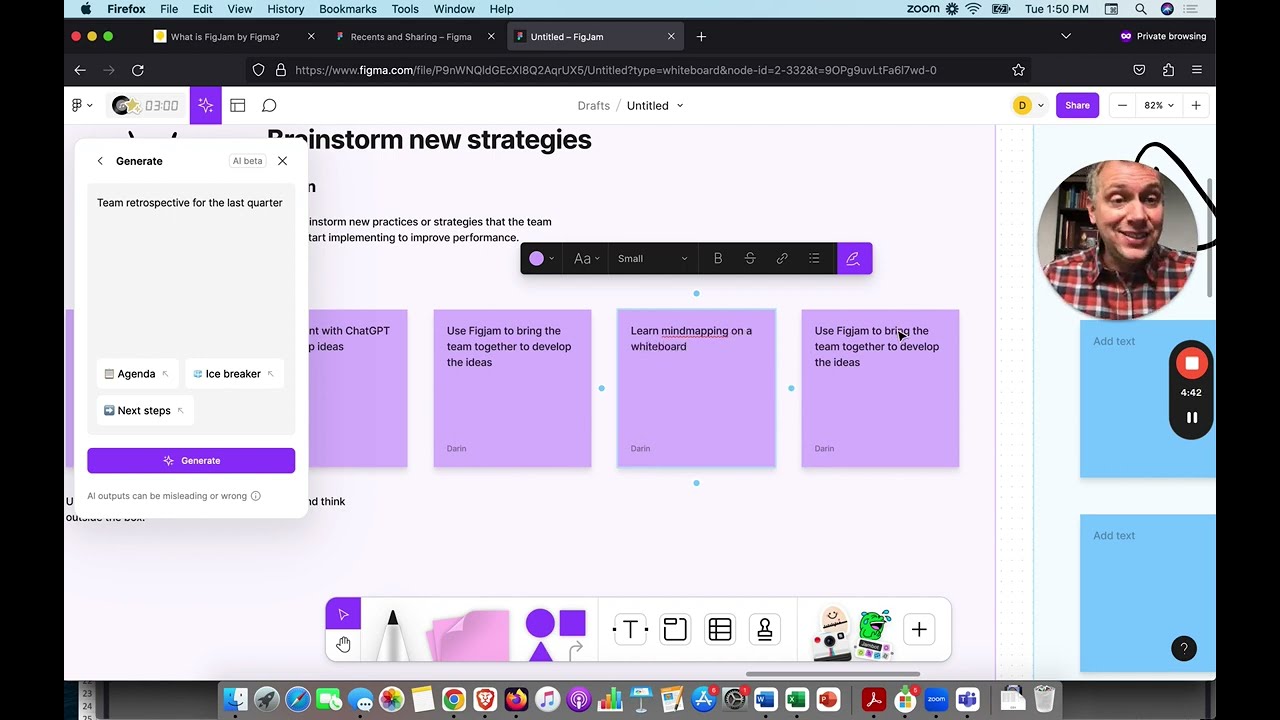
Task: Open the user avatar dropdown
Action: [x=1028, y=105]
